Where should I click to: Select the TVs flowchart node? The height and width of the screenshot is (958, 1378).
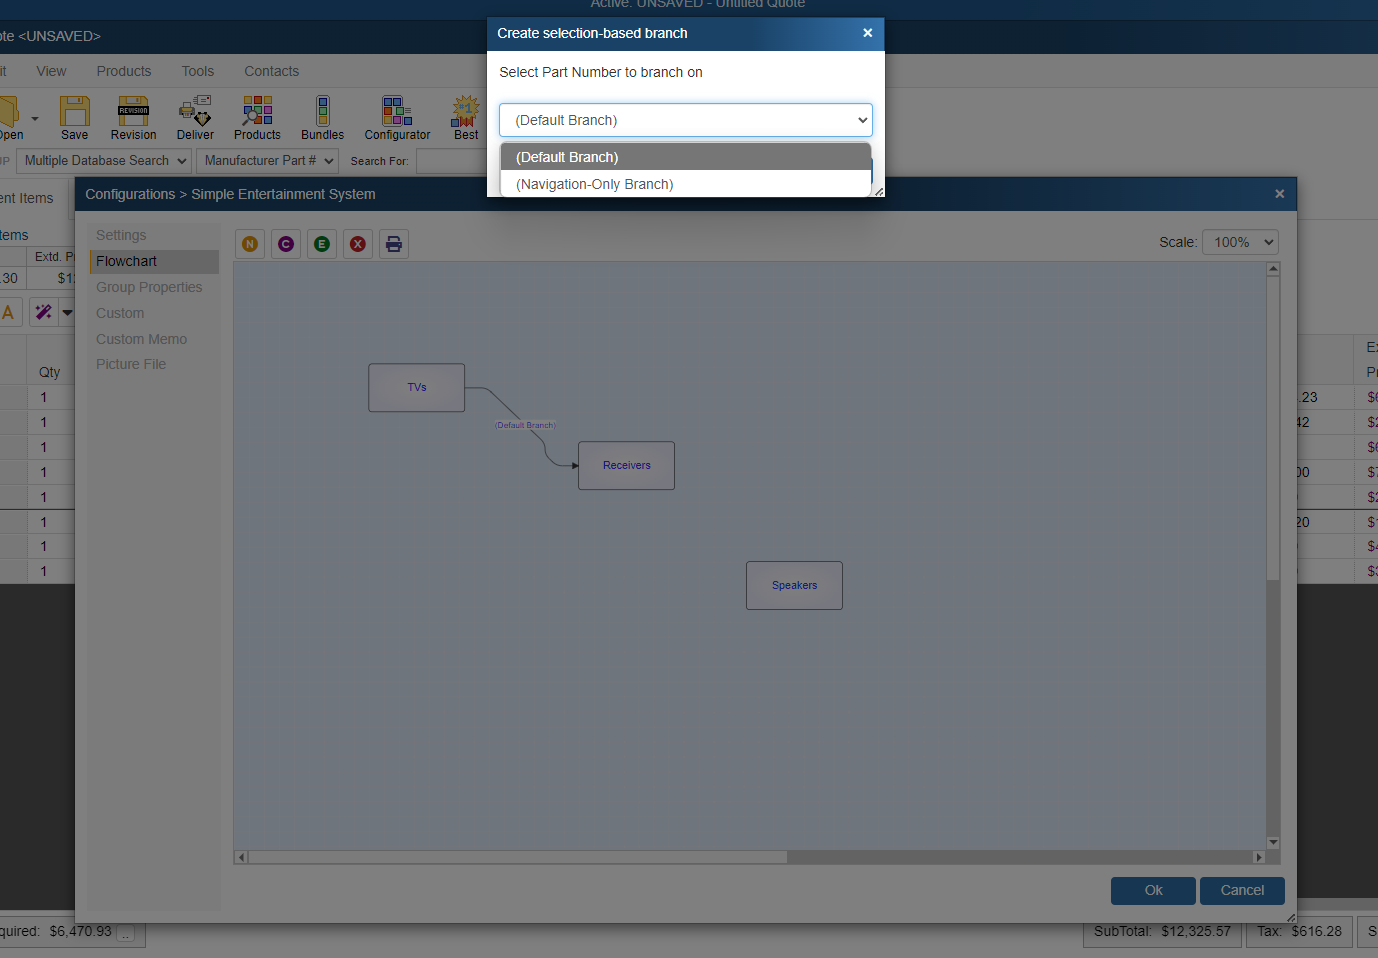[417, 387]
